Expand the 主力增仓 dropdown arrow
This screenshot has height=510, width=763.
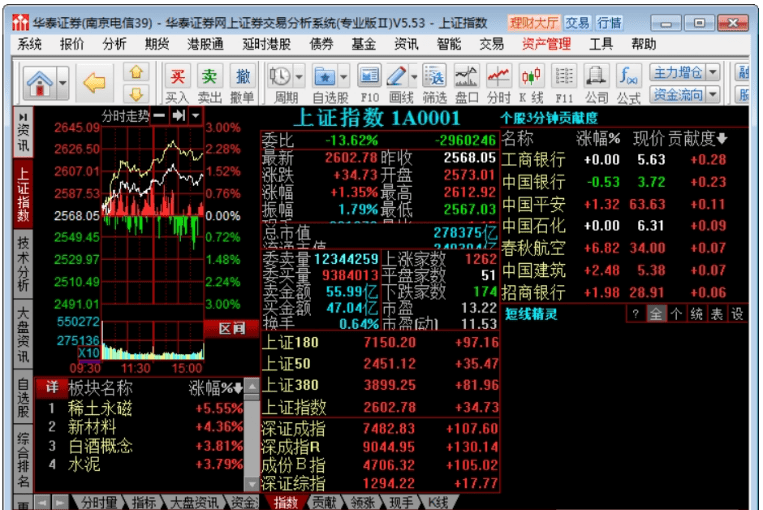pos(713,73)
